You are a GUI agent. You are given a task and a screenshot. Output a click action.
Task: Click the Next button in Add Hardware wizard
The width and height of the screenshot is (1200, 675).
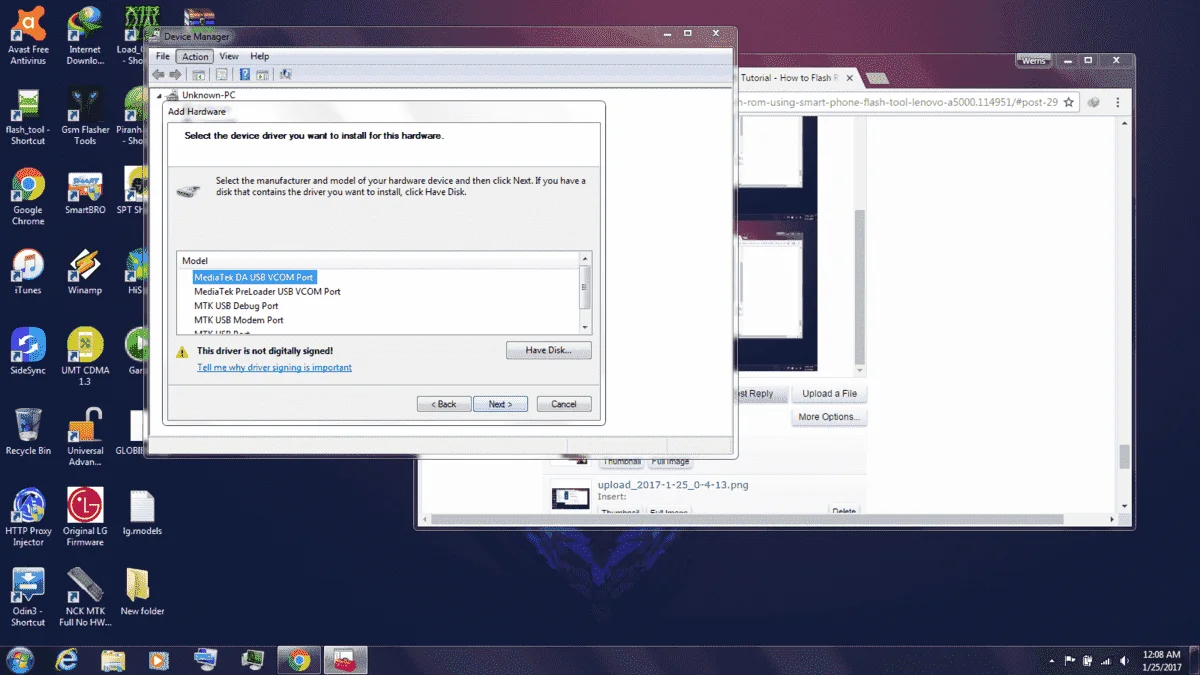click(500, 404)
